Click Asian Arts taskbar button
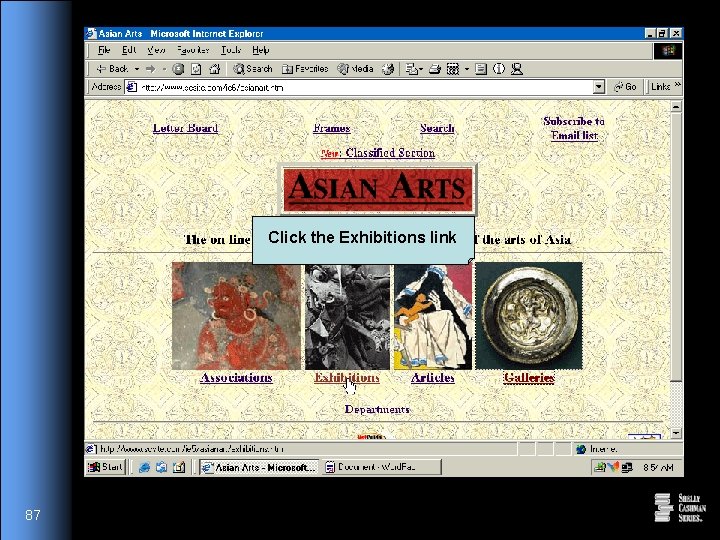This screenshot has height=540, width=720. [x=259, y=467]
